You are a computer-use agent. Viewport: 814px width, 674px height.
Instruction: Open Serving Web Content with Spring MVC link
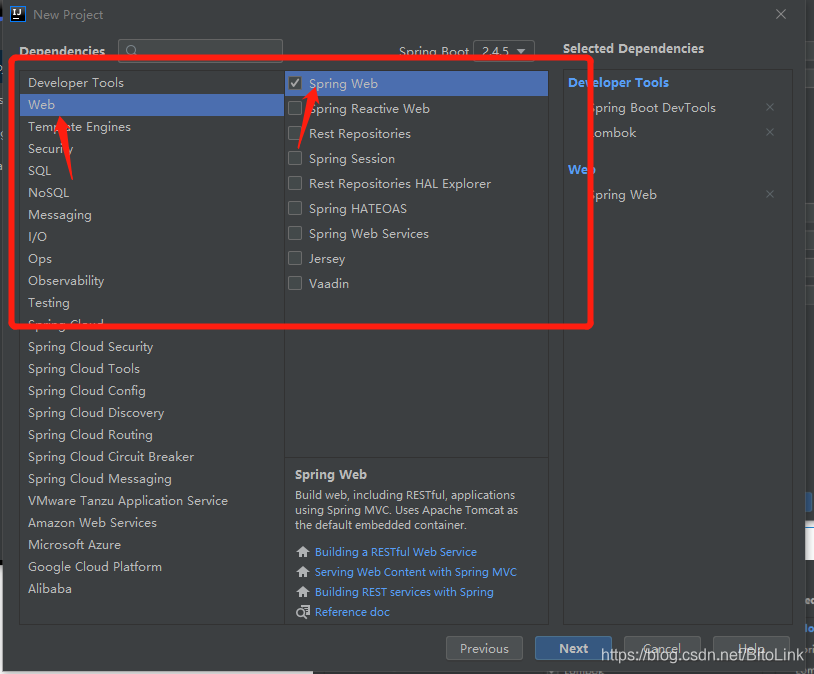click(416, 572)
